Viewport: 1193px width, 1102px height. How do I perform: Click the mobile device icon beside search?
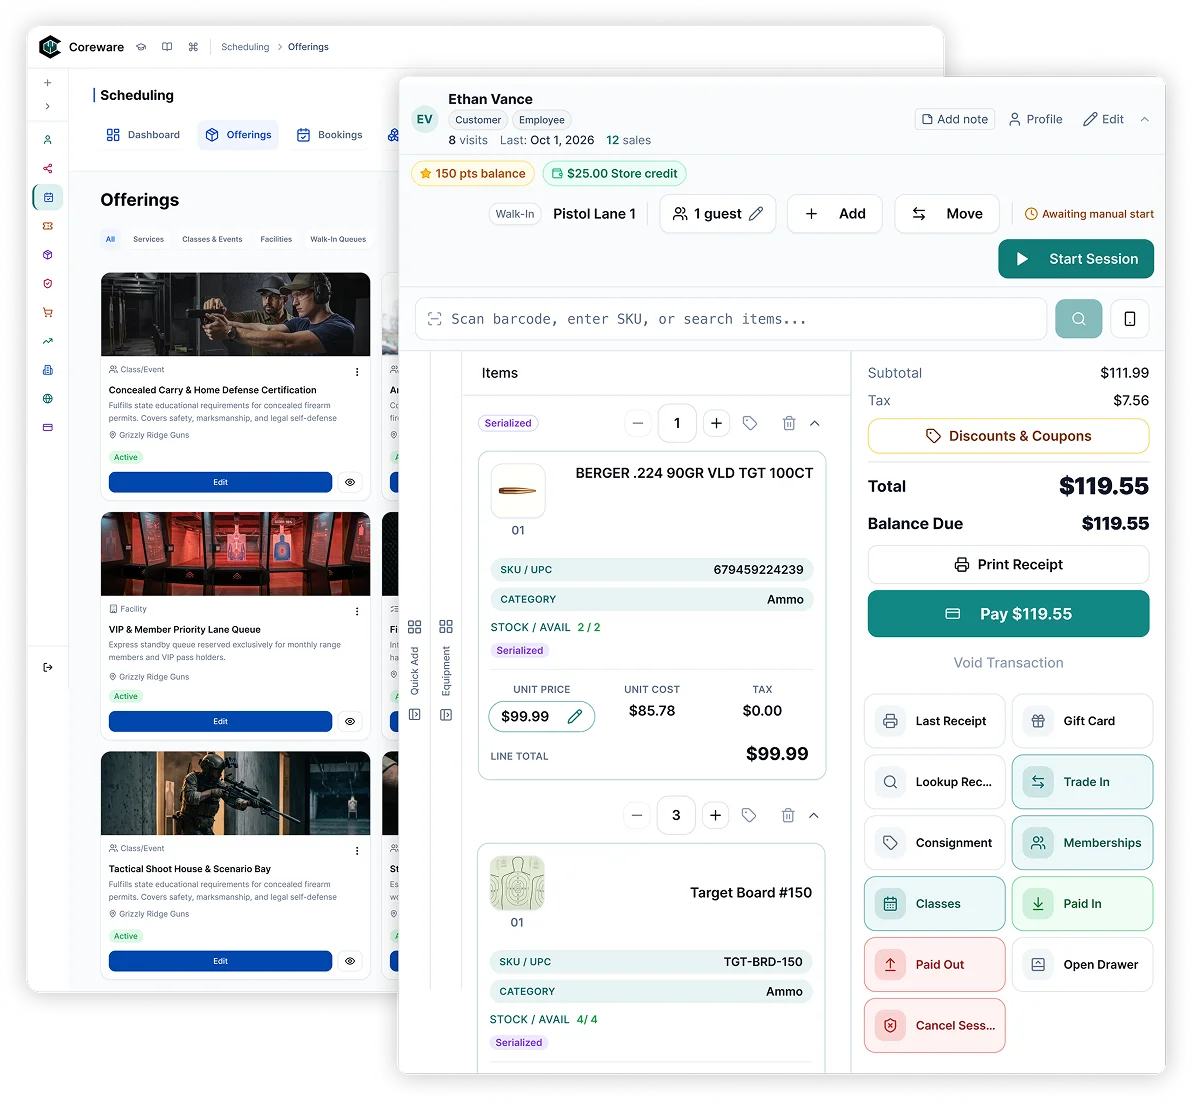tap(1130, 319)
